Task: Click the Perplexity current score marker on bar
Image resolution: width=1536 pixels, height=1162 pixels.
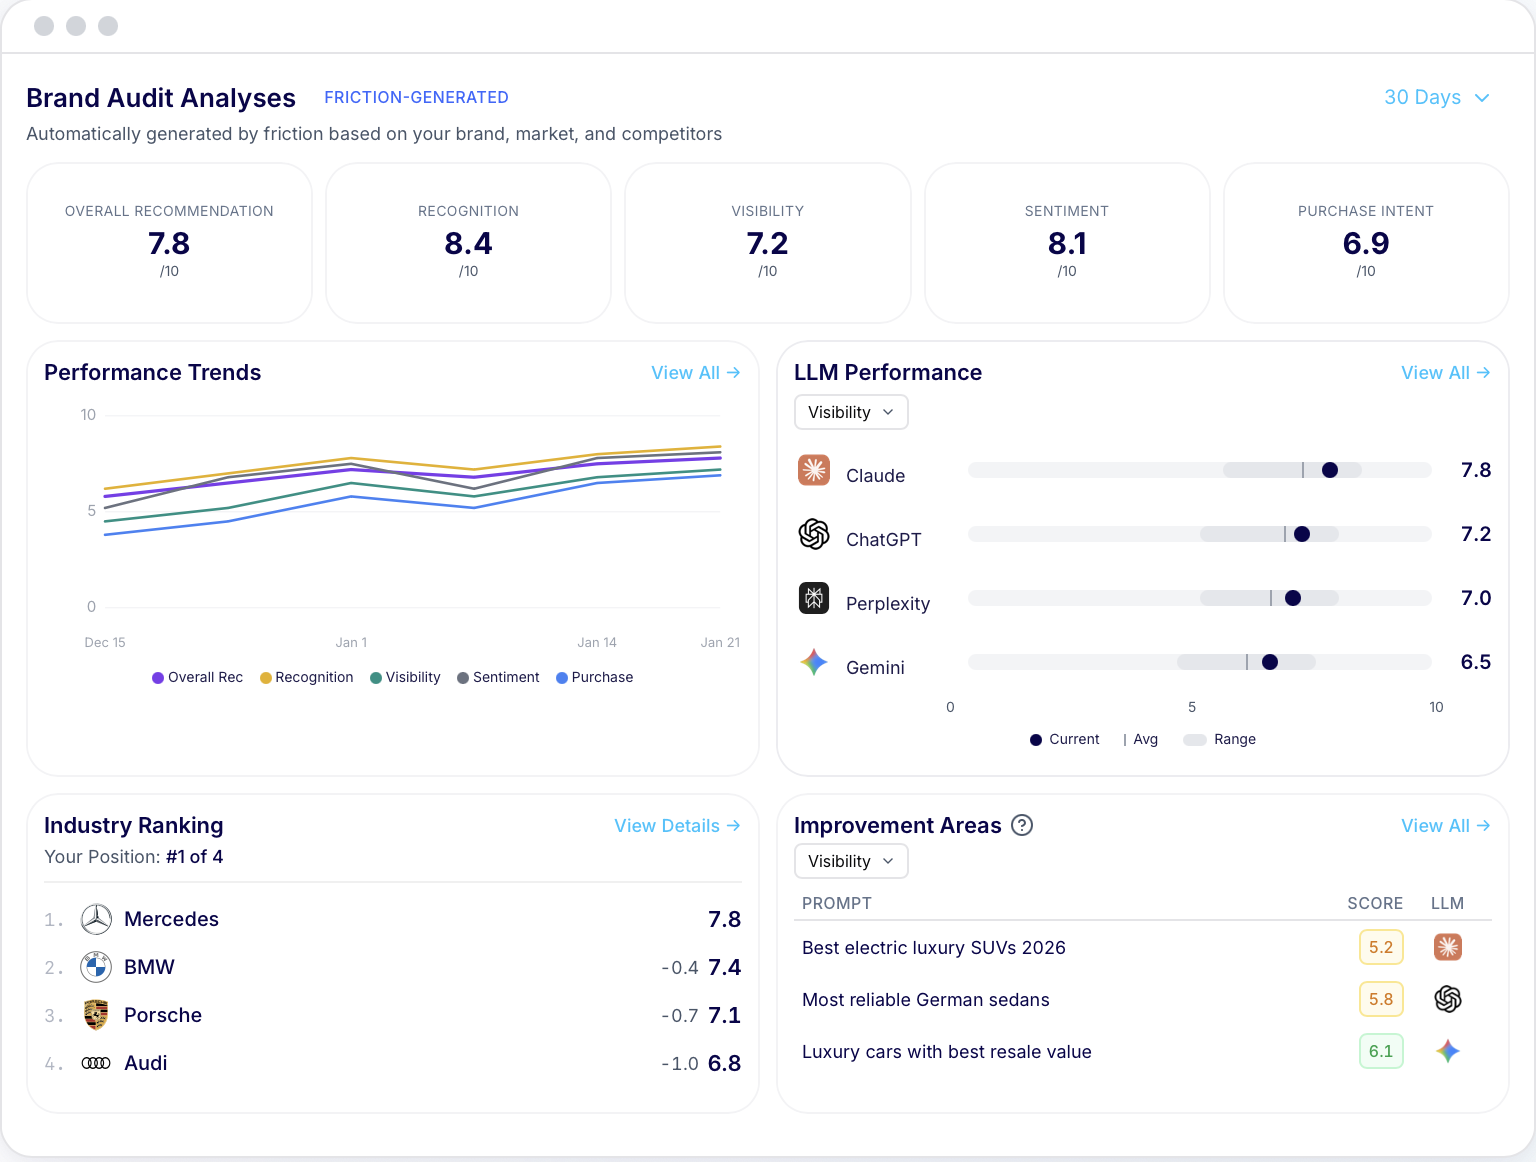Action: [x=1293, y=598]
